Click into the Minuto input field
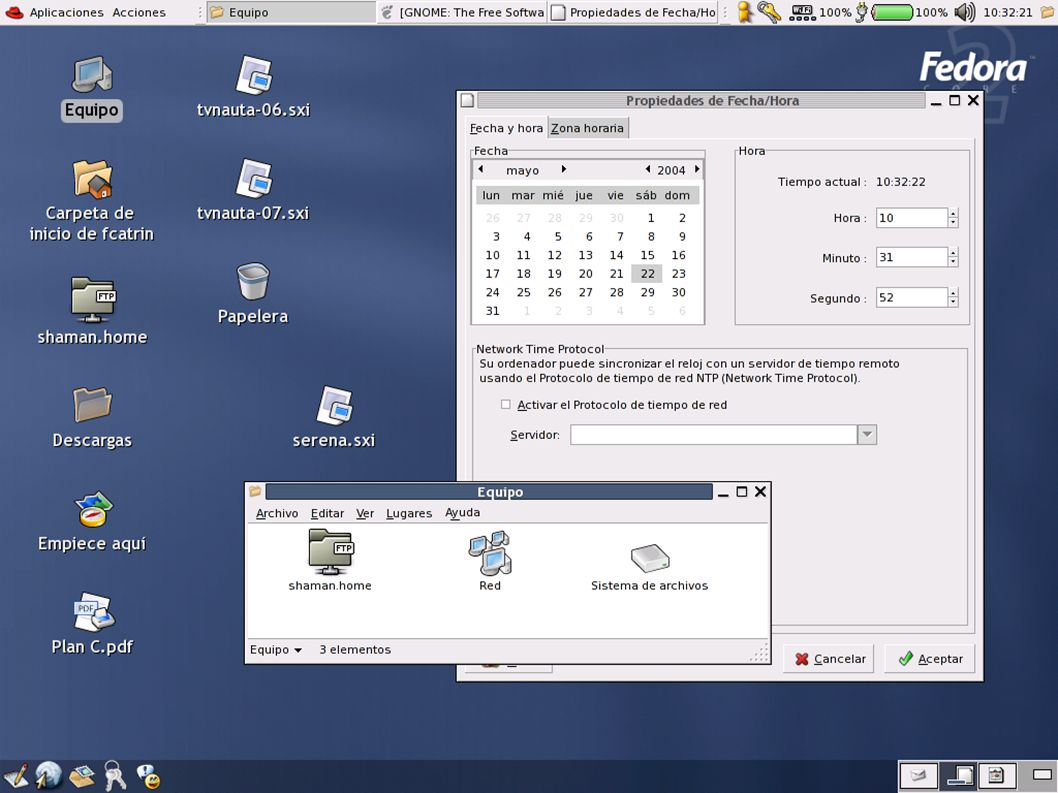Screen dimensions: 1058x793 912,257
